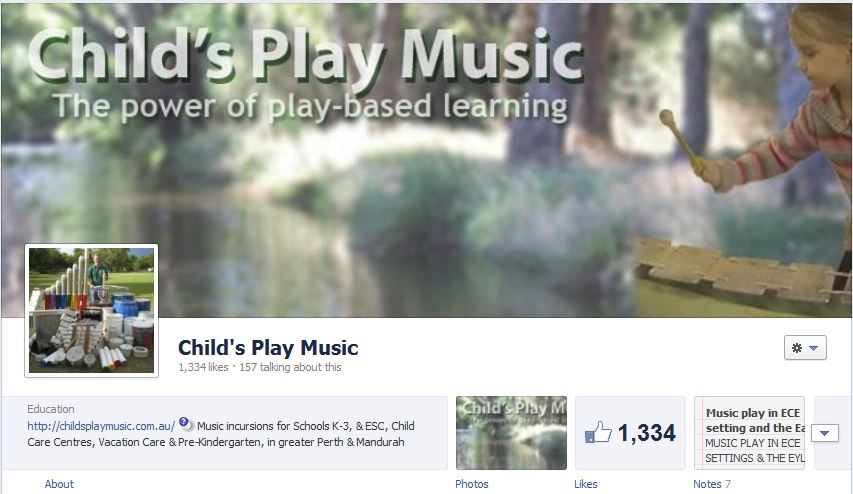The image size is (853, 494).
Task: Open the Likes label link
Action: [x=585, y=484]
